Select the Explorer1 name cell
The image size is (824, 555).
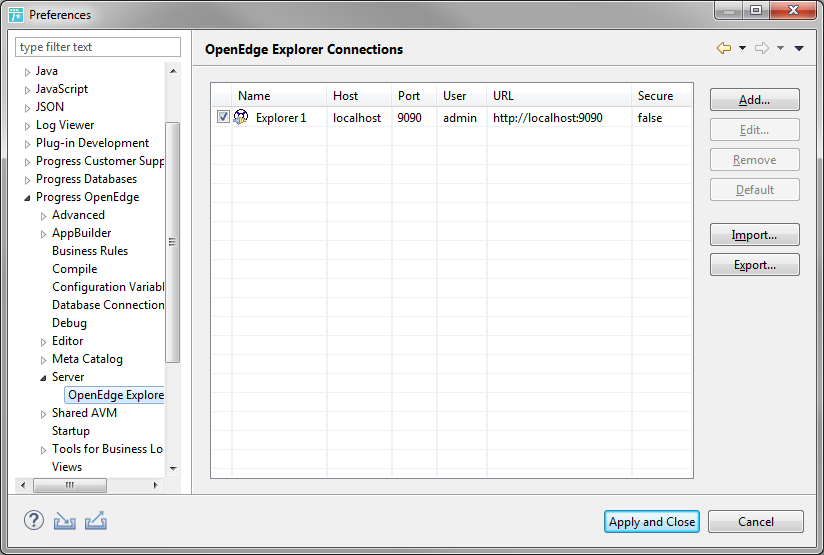(281, 118)
